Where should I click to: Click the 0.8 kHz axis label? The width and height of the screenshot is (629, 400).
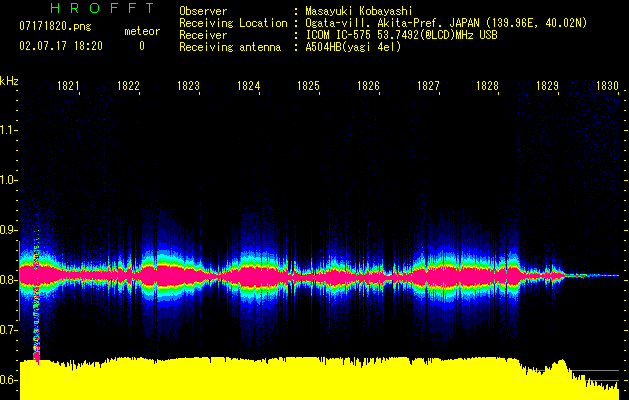[x=8, y=280]
